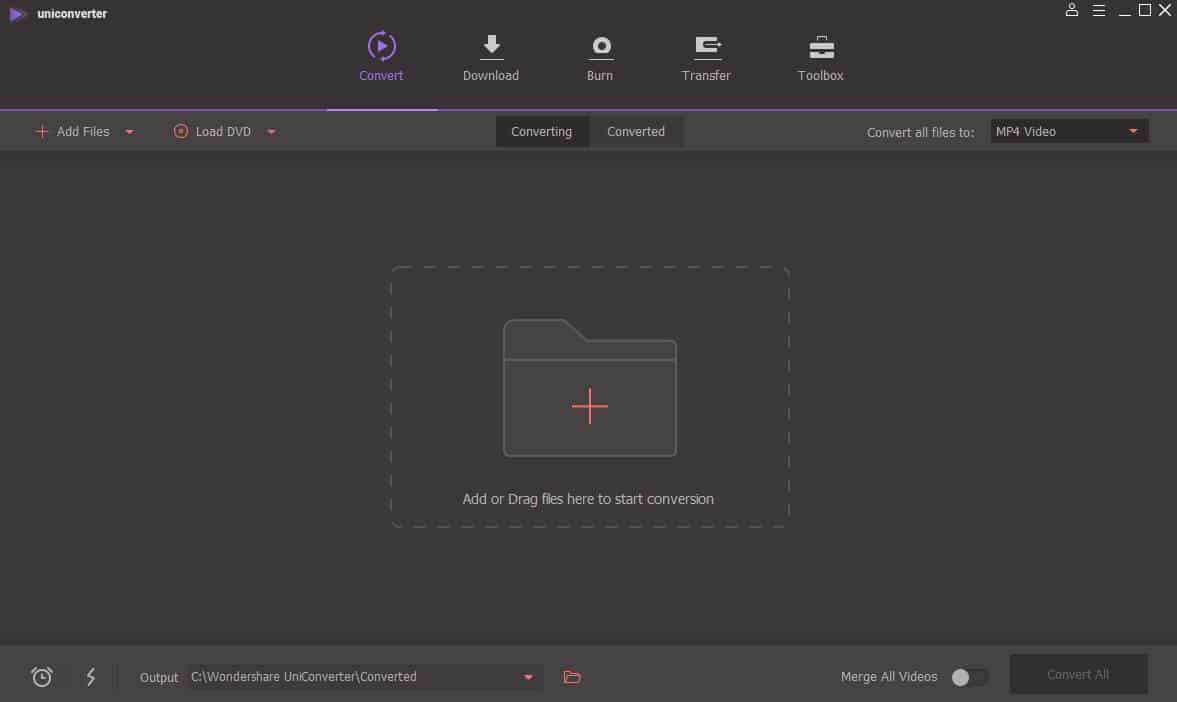
Task: Click the Add Files button
Action: click(74, 131)
